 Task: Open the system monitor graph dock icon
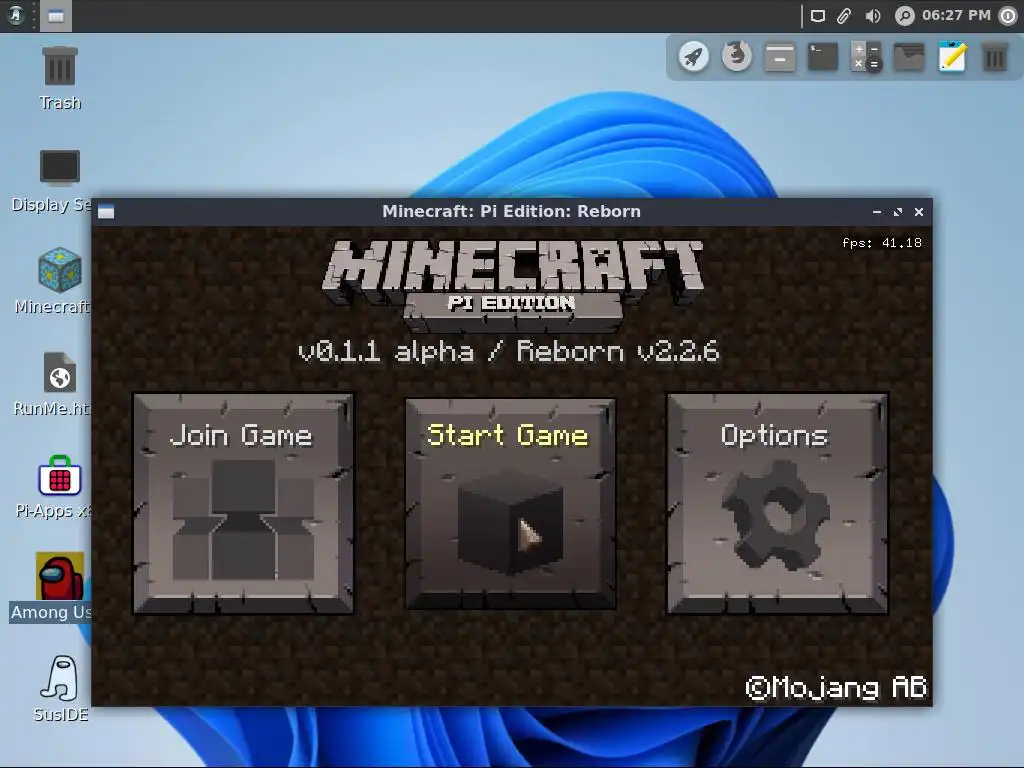coord(909,57)
